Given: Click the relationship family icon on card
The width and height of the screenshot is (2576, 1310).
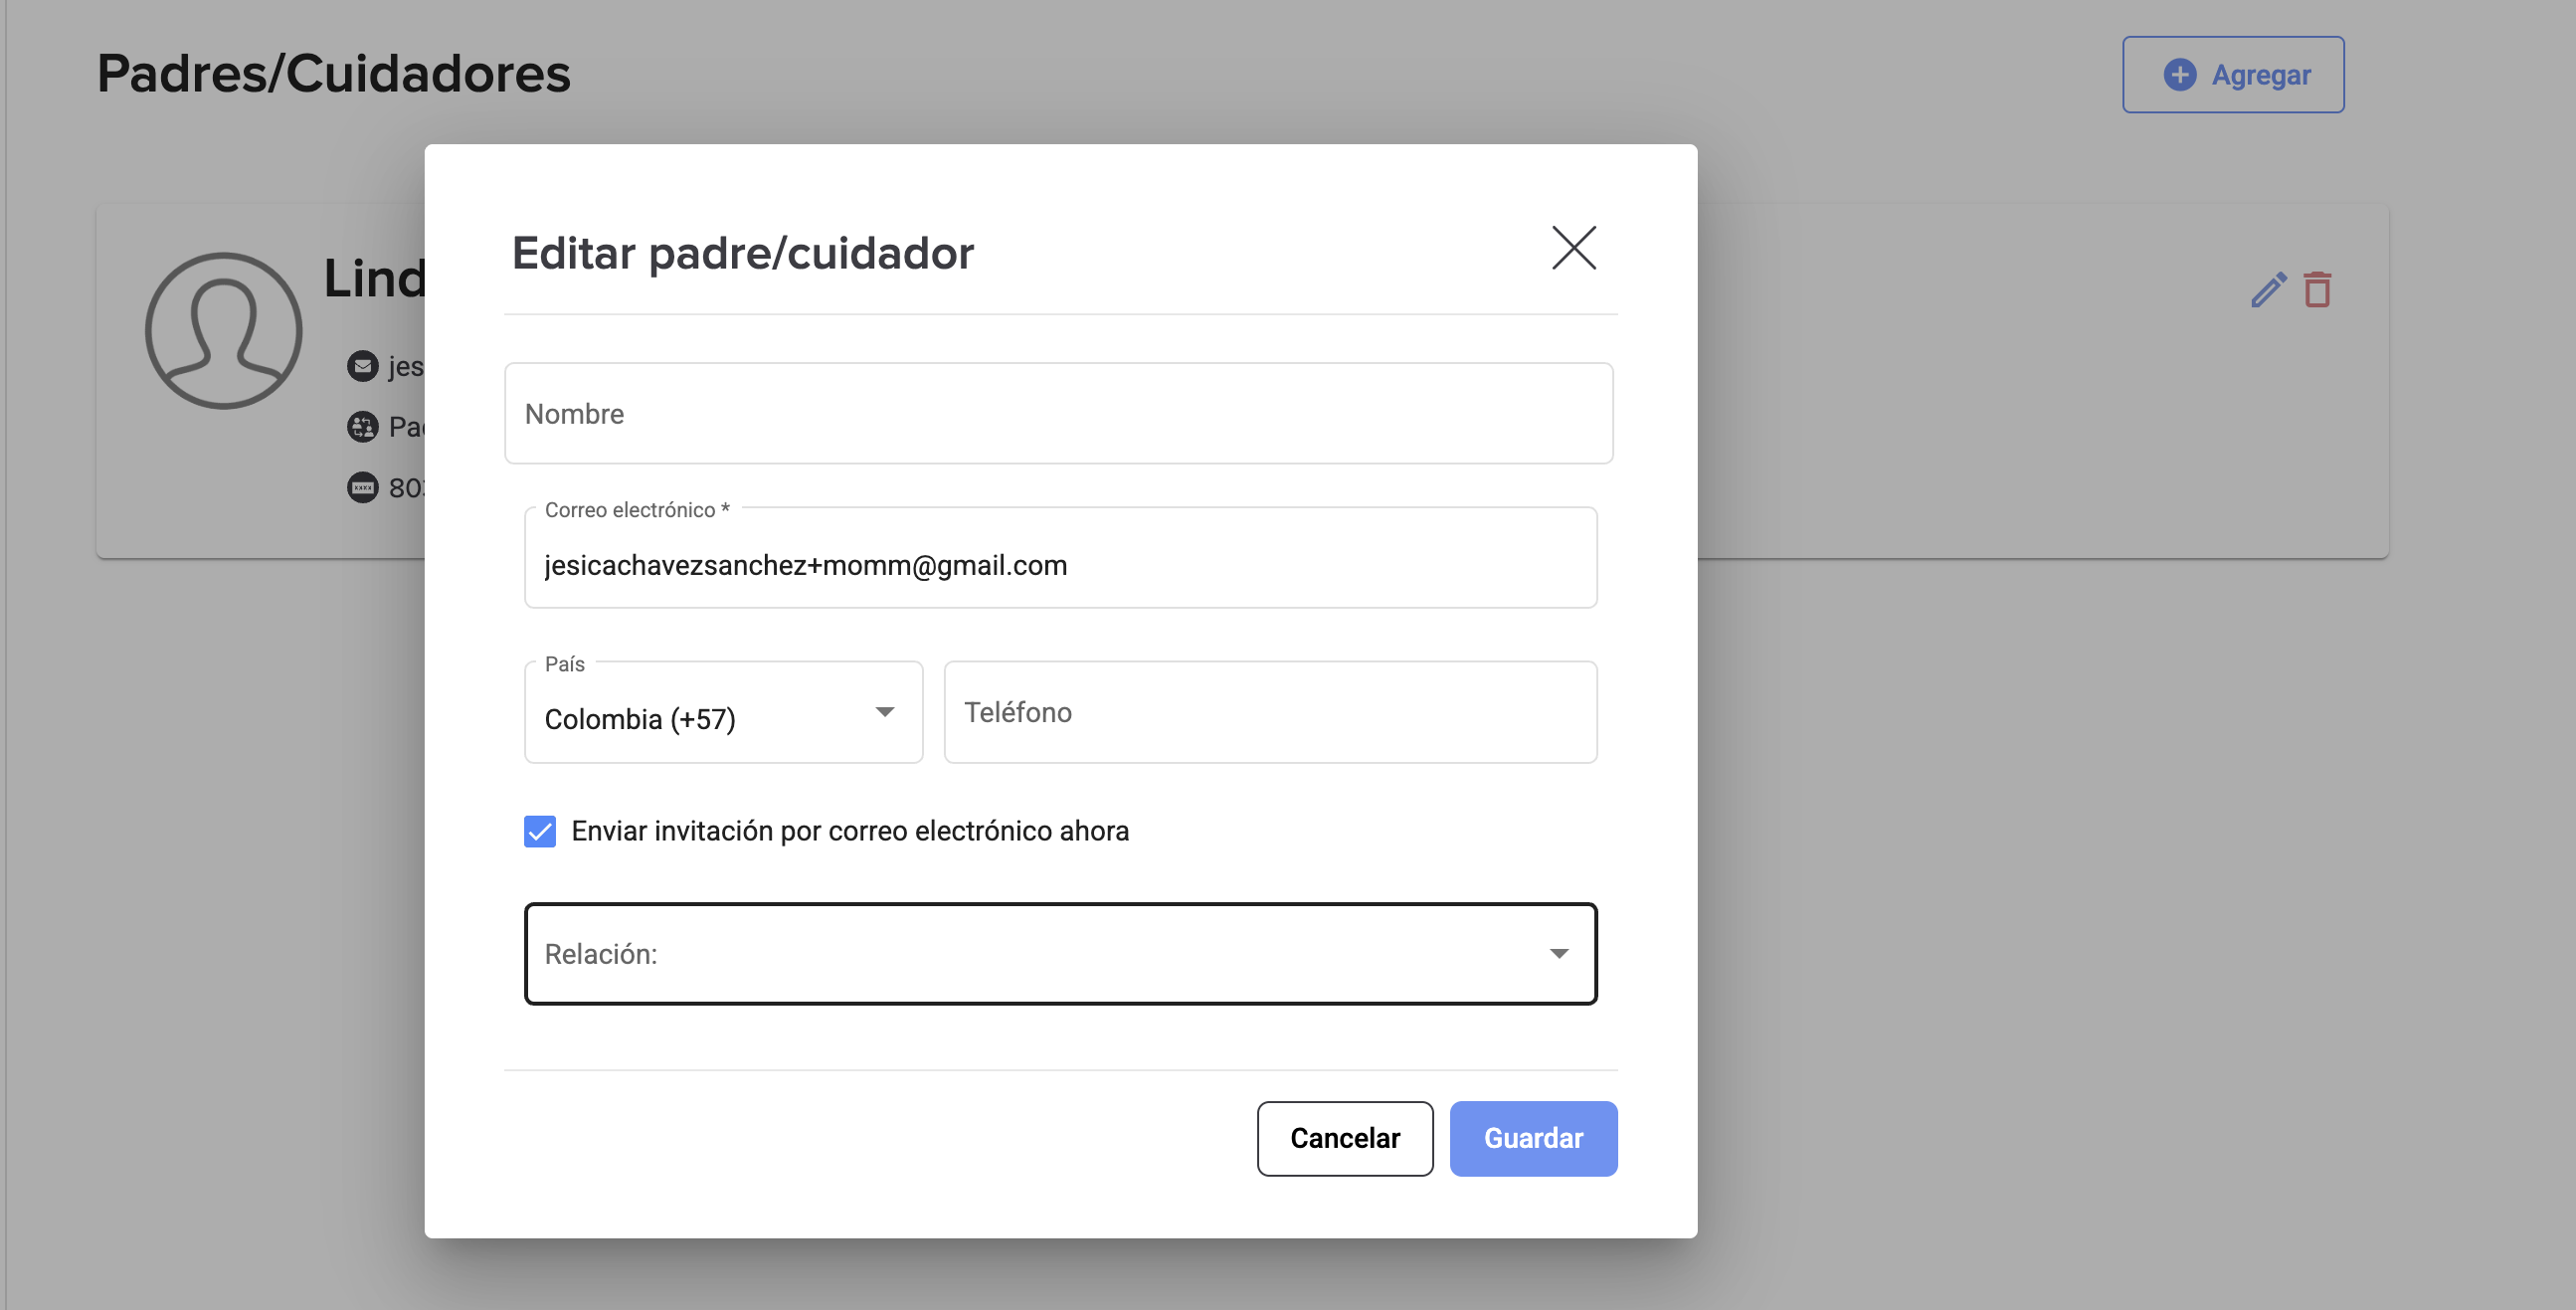Looking at the screenshot, I should click(362, 427).
